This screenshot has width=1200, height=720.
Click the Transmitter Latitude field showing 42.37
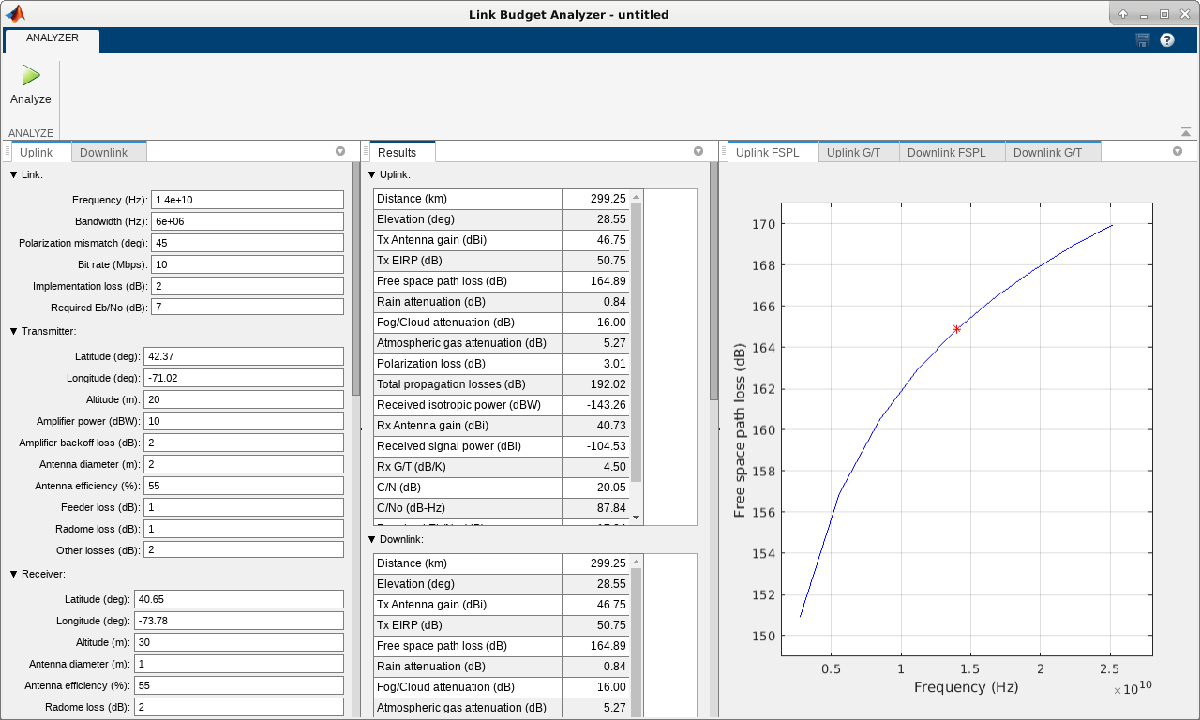point(243,356)
